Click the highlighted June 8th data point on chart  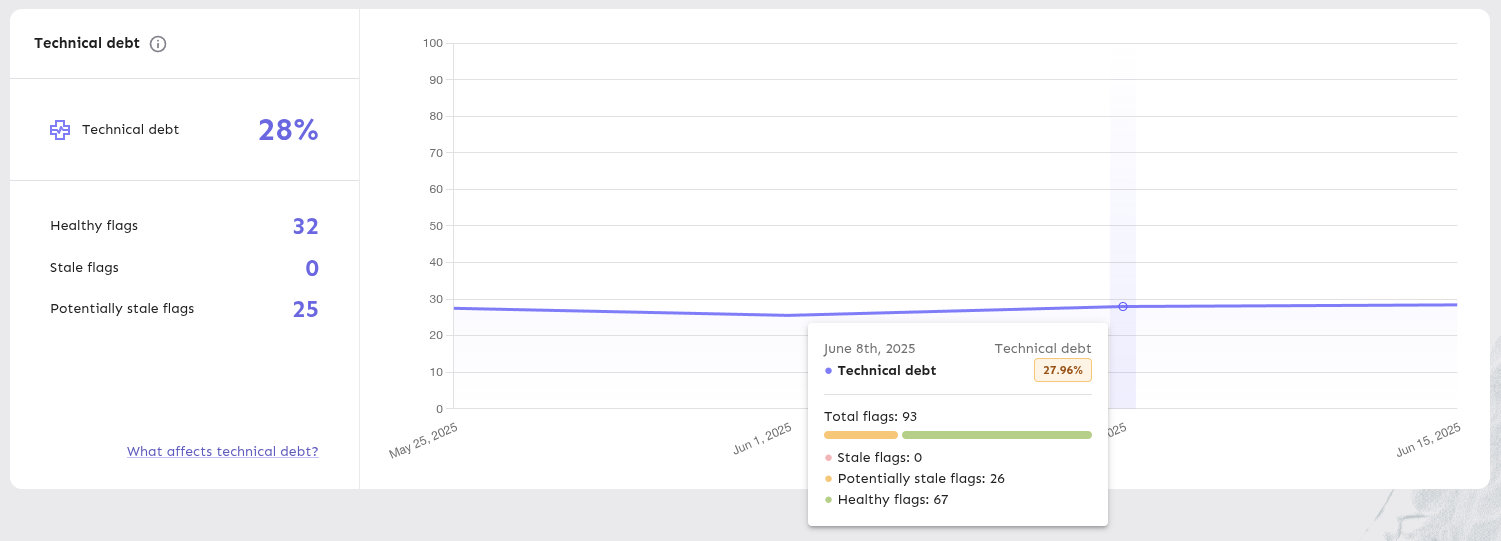tap(1122, 307)
